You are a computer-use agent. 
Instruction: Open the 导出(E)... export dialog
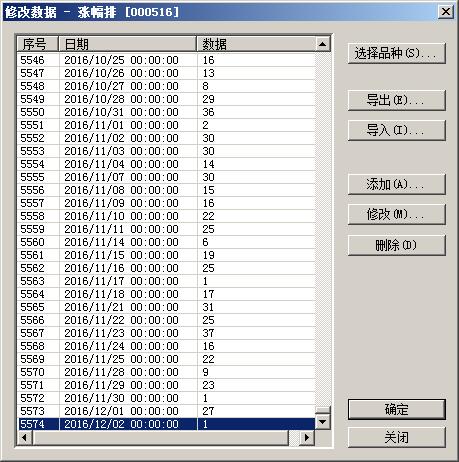click(x=396, y=100)
